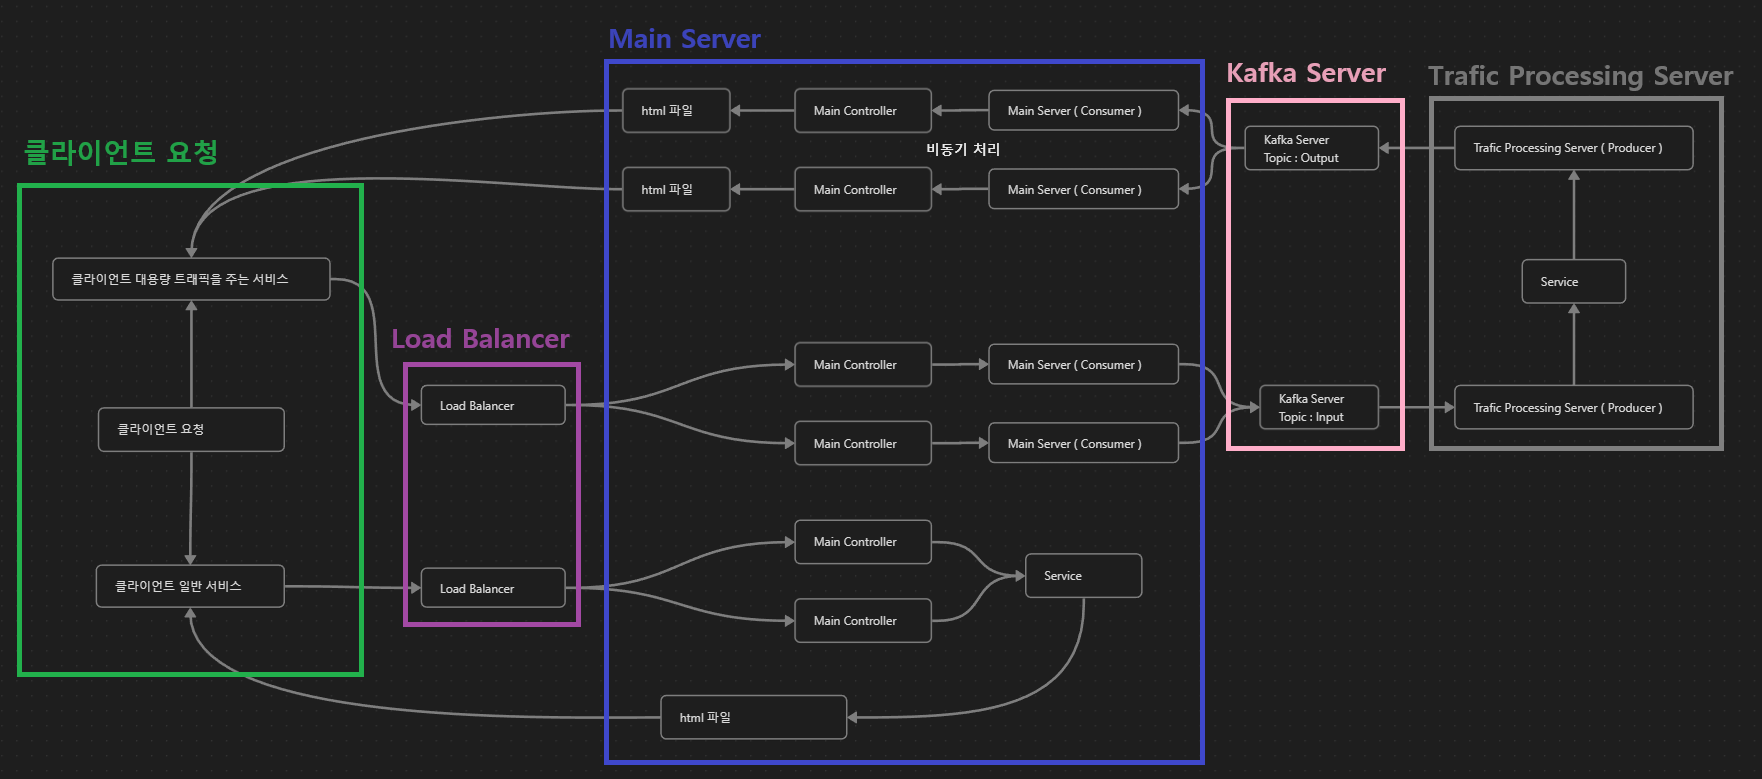Click the 'Trafic Processing Server' group title

tap(1580, 76)
